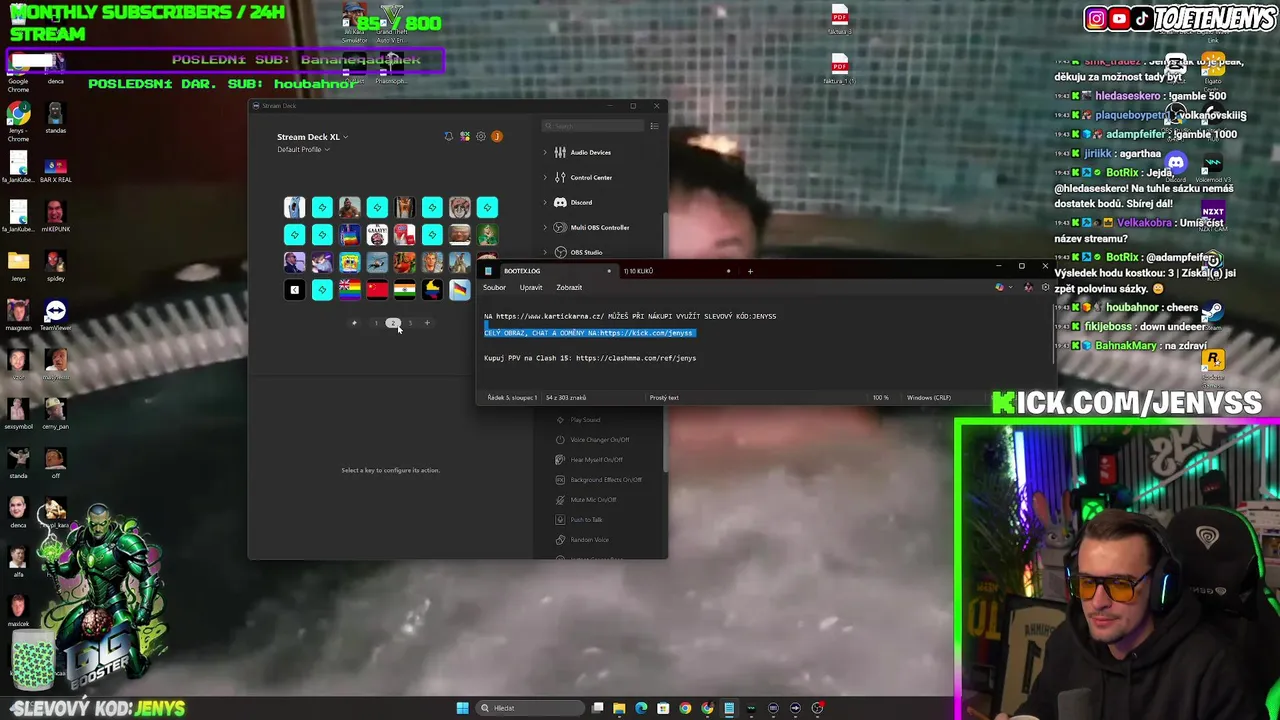Open the Soubor menu in Notepad
This screenshot has width=1280, height=720.
coord(494,288)
